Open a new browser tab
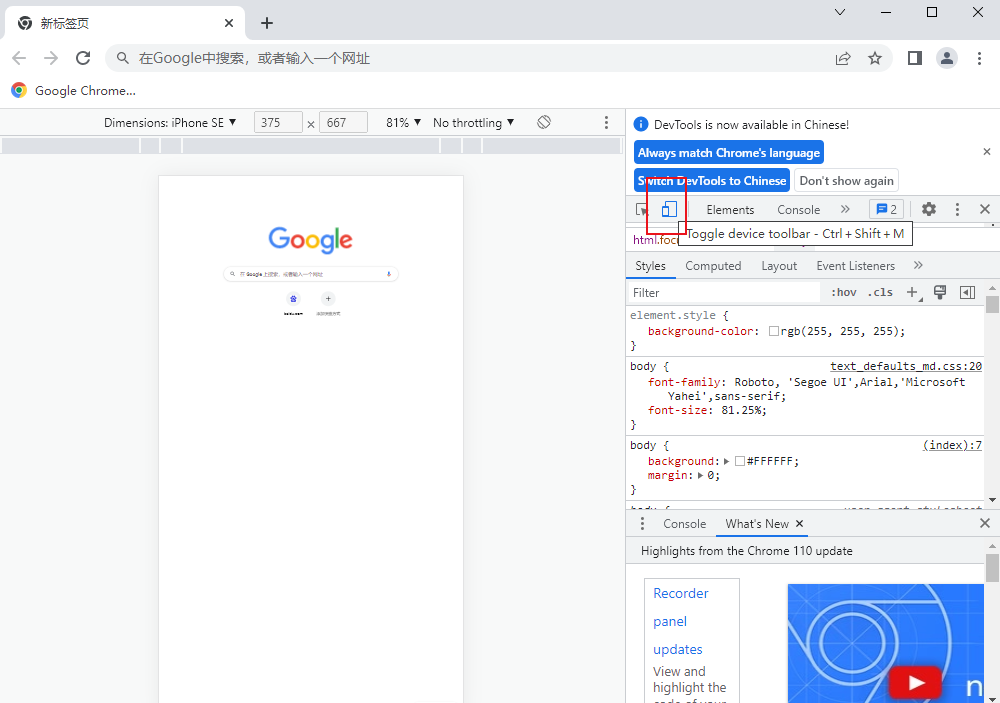The width and height of the screenshot is (1000, 703). click(267, 23)
